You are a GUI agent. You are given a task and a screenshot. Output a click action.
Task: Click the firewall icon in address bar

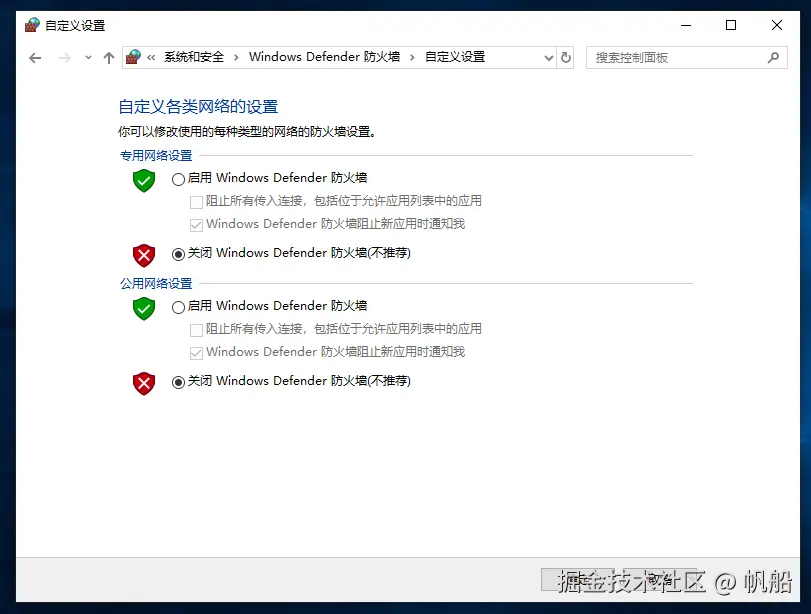(x=133, y=57)
